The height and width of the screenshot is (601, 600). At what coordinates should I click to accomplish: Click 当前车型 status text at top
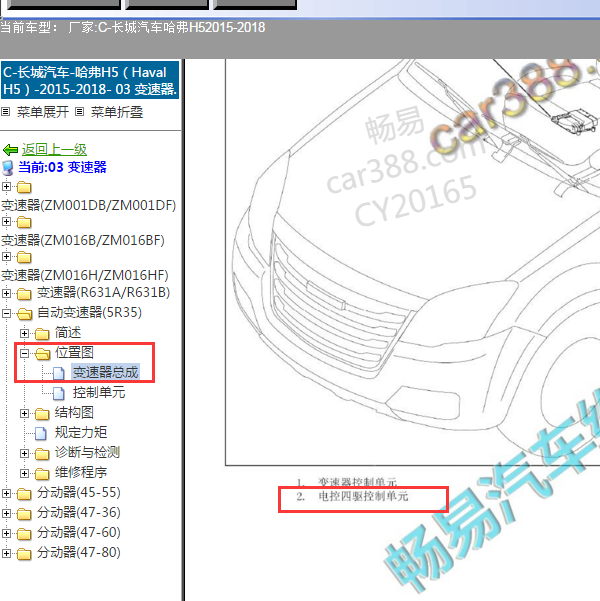pos(133,27)
